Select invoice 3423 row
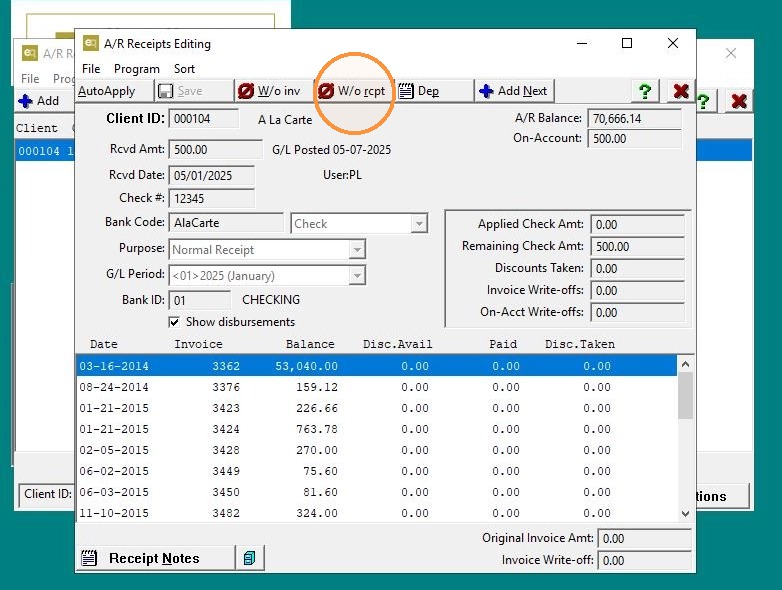782x590 pixels. click(377, 408)
